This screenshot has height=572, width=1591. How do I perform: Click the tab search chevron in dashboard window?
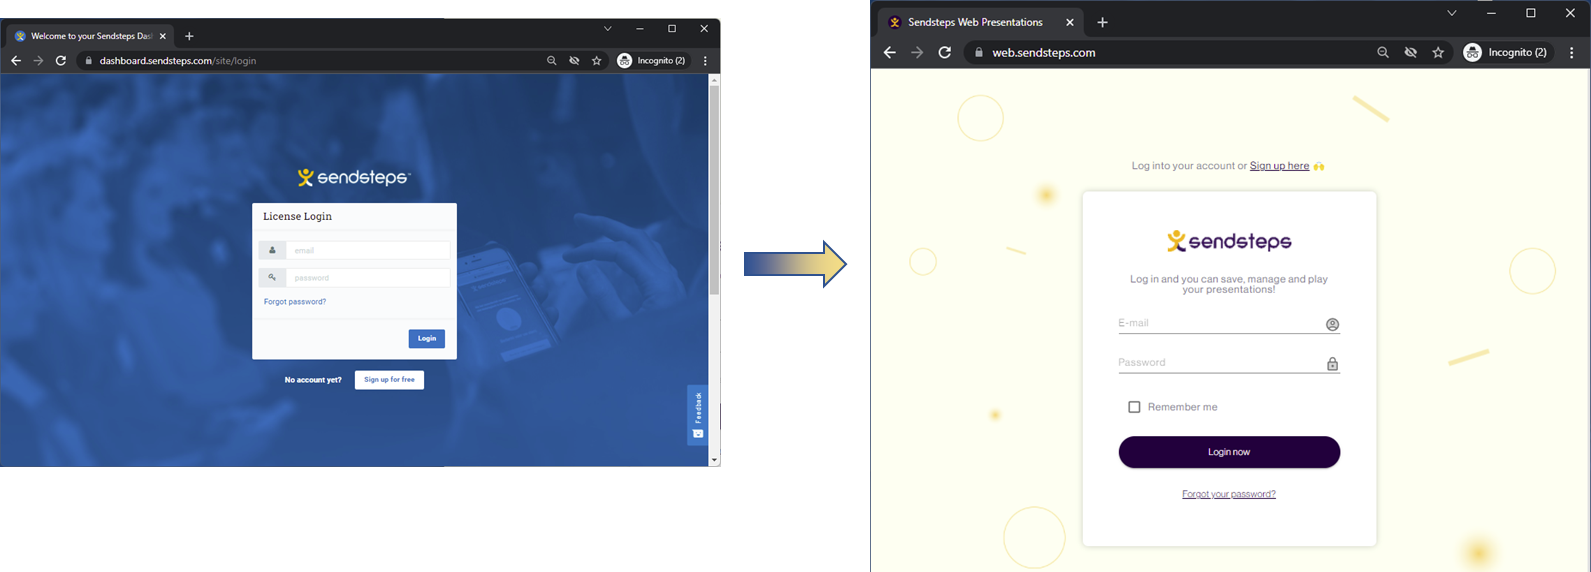607,29
